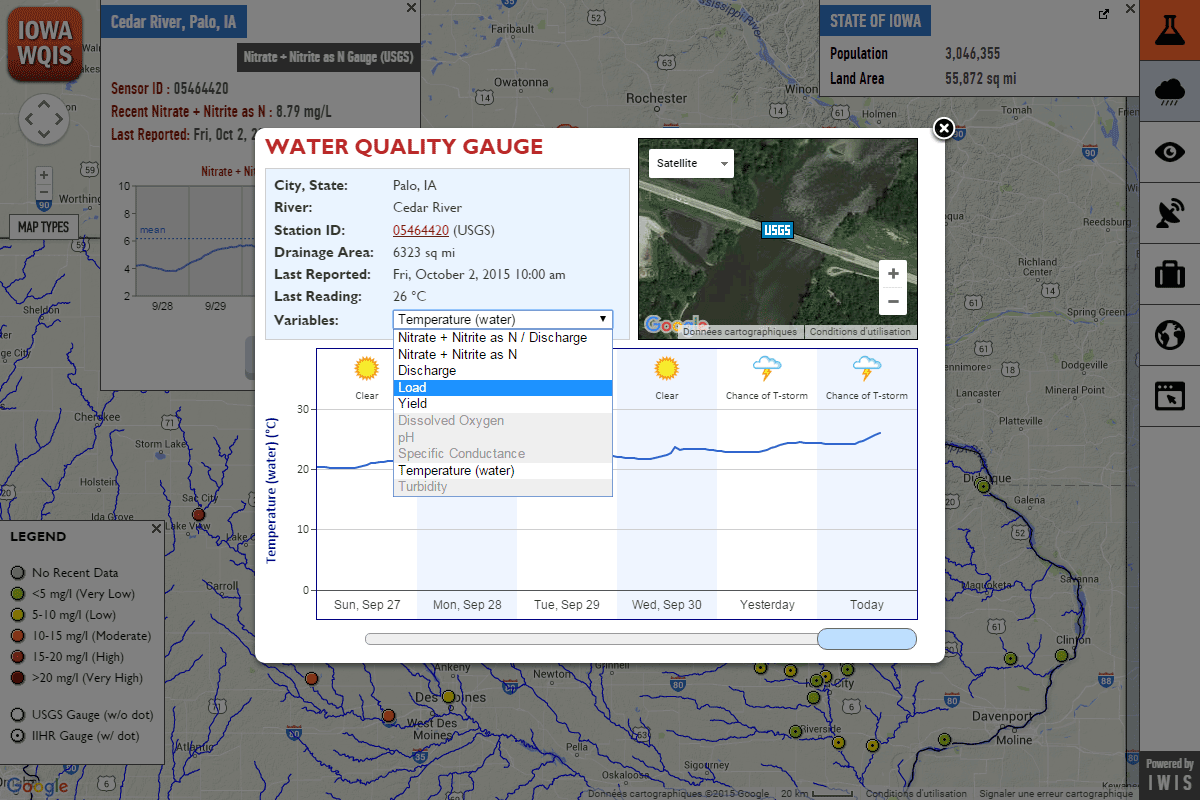1200x800 pixels.
Task: Open the briefcase tools sidebar icon
Action: point(1170,274)
